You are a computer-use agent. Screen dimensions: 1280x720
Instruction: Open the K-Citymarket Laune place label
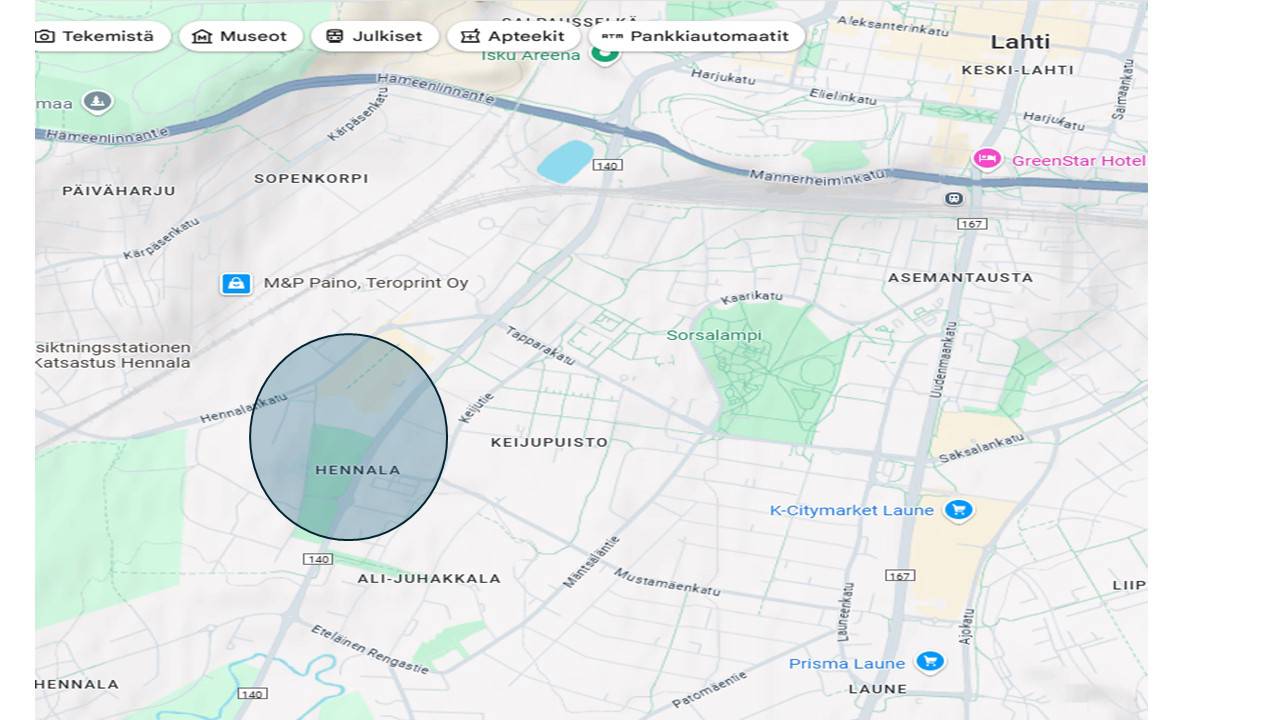click(x=851, y=510)
